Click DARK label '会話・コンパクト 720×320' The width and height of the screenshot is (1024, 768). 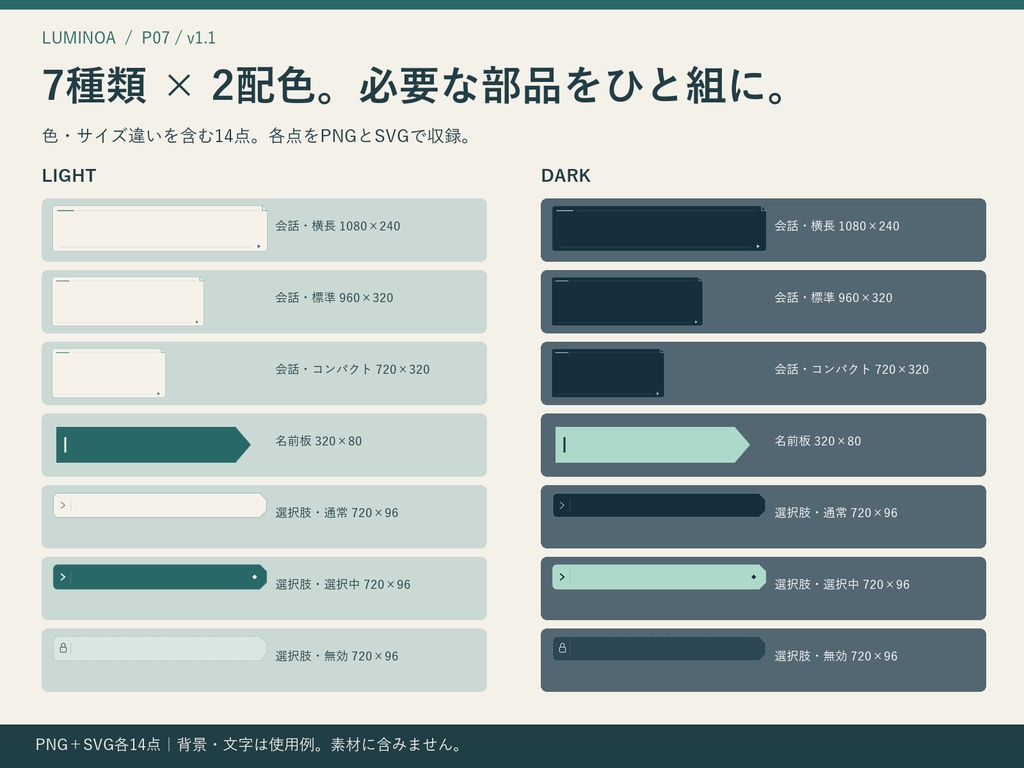tap(852, 370)
